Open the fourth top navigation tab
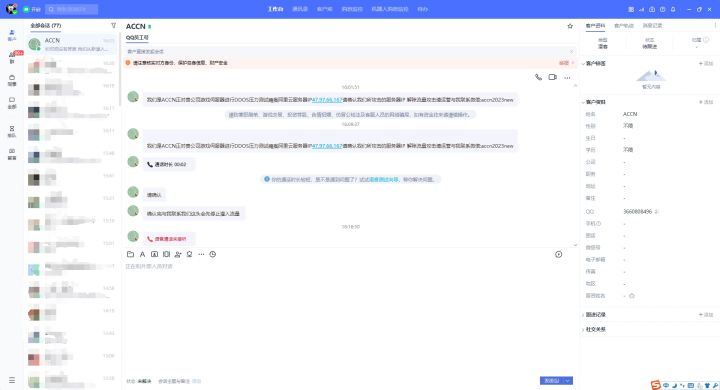This screenshot has width=720, height=390. click(x=352, y=9)
